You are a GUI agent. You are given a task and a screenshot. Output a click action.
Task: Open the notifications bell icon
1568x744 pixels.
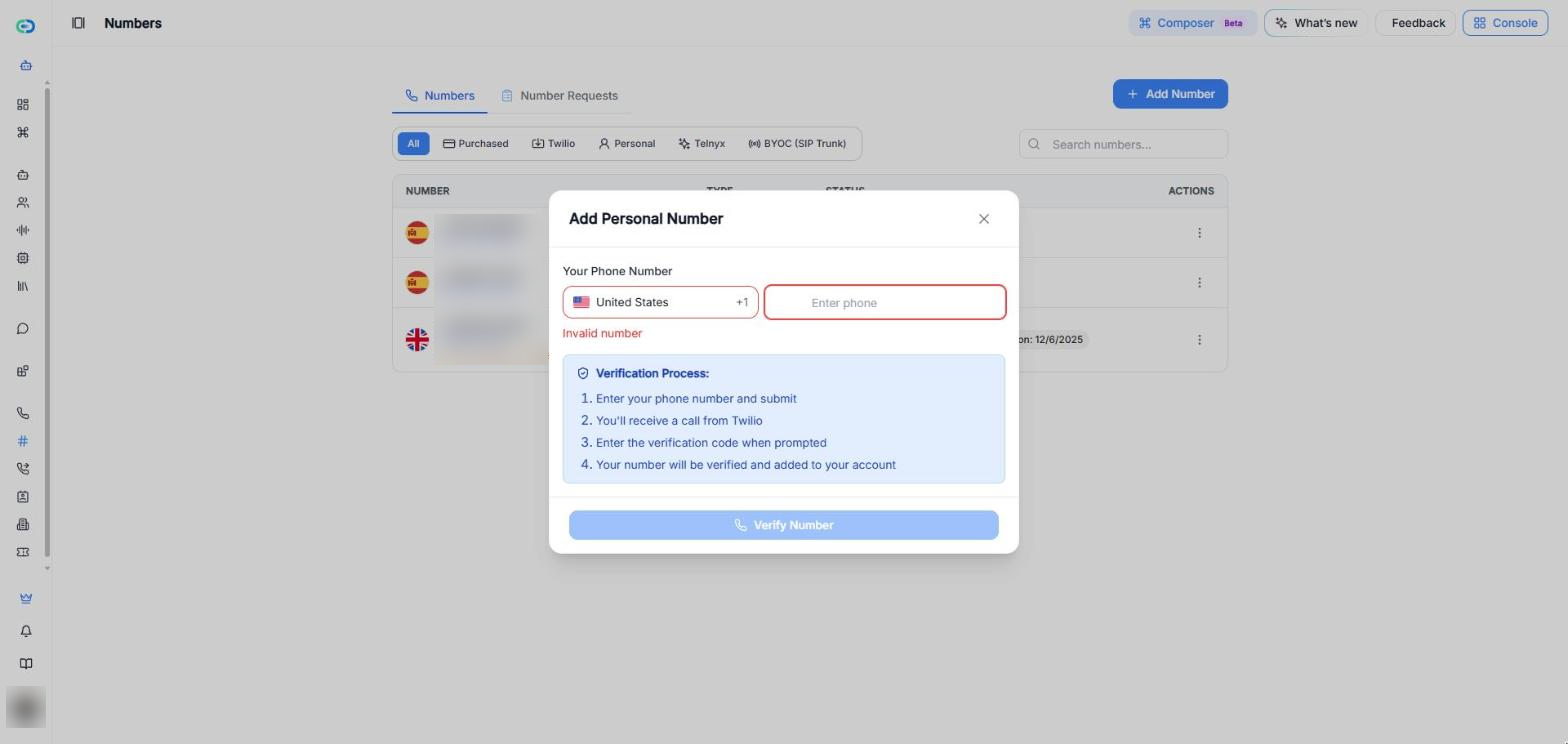(x=26, y=631)
